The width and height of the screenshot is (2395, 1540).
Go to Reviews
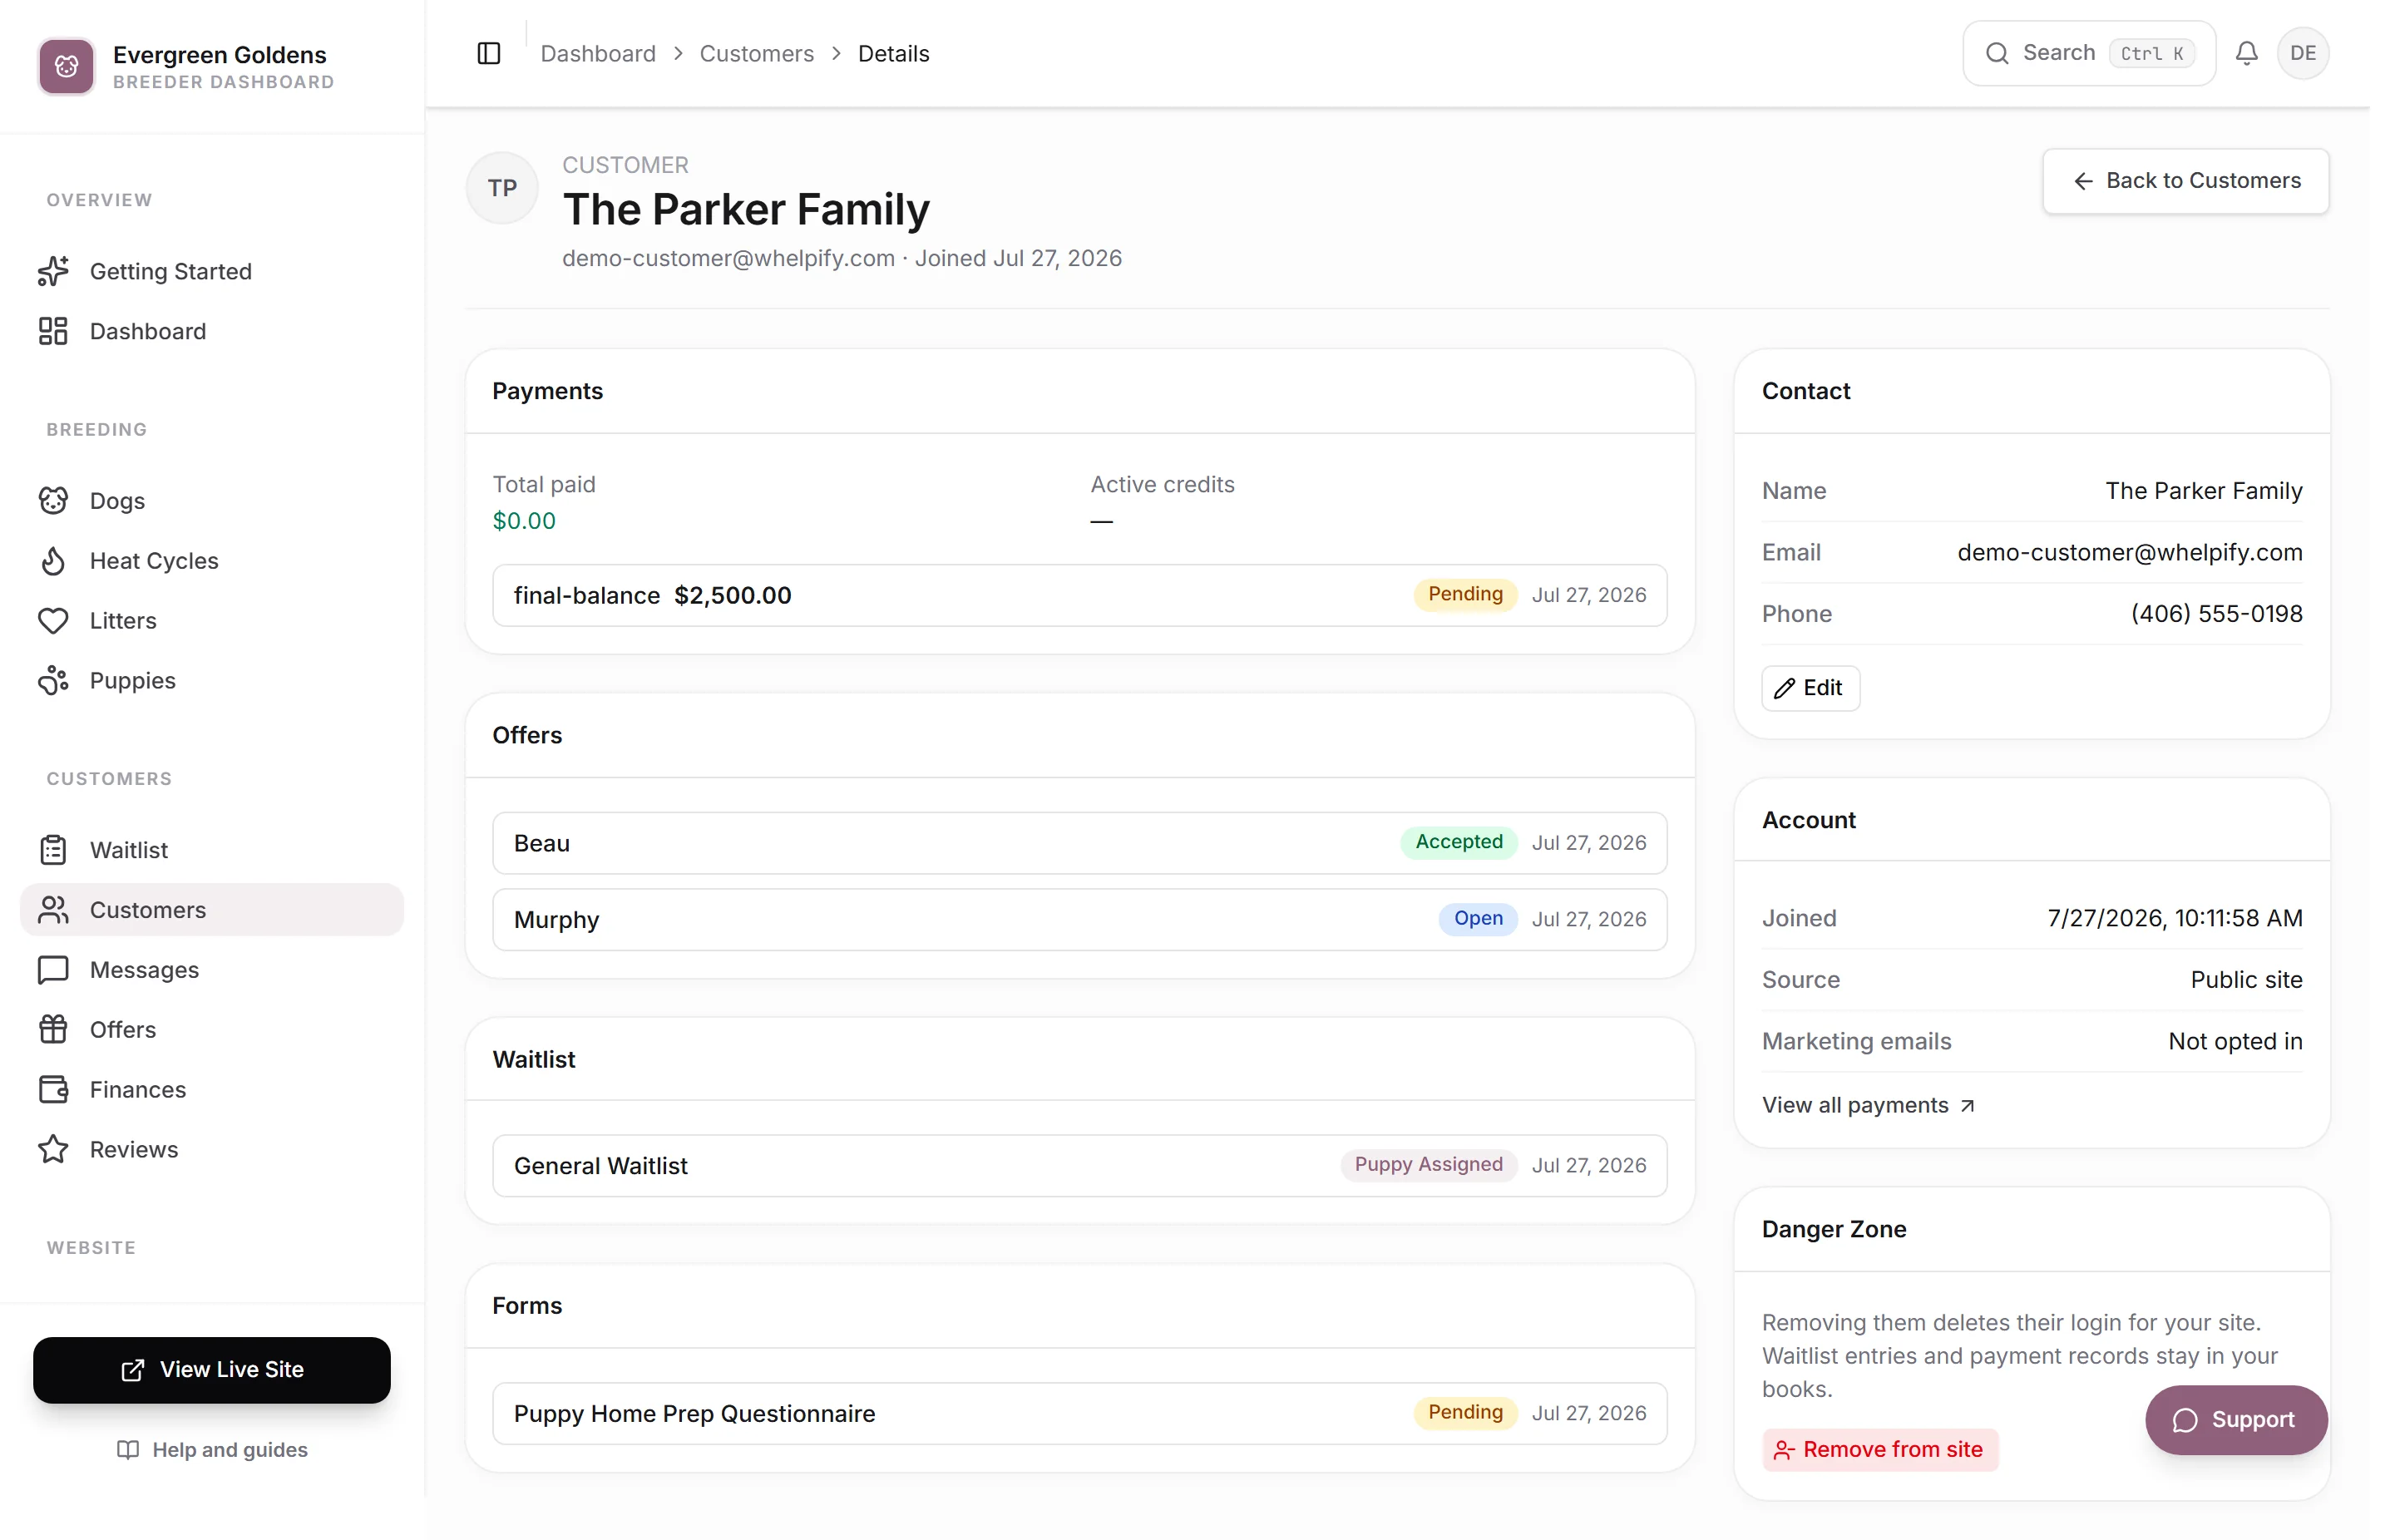pos(212,1150)
